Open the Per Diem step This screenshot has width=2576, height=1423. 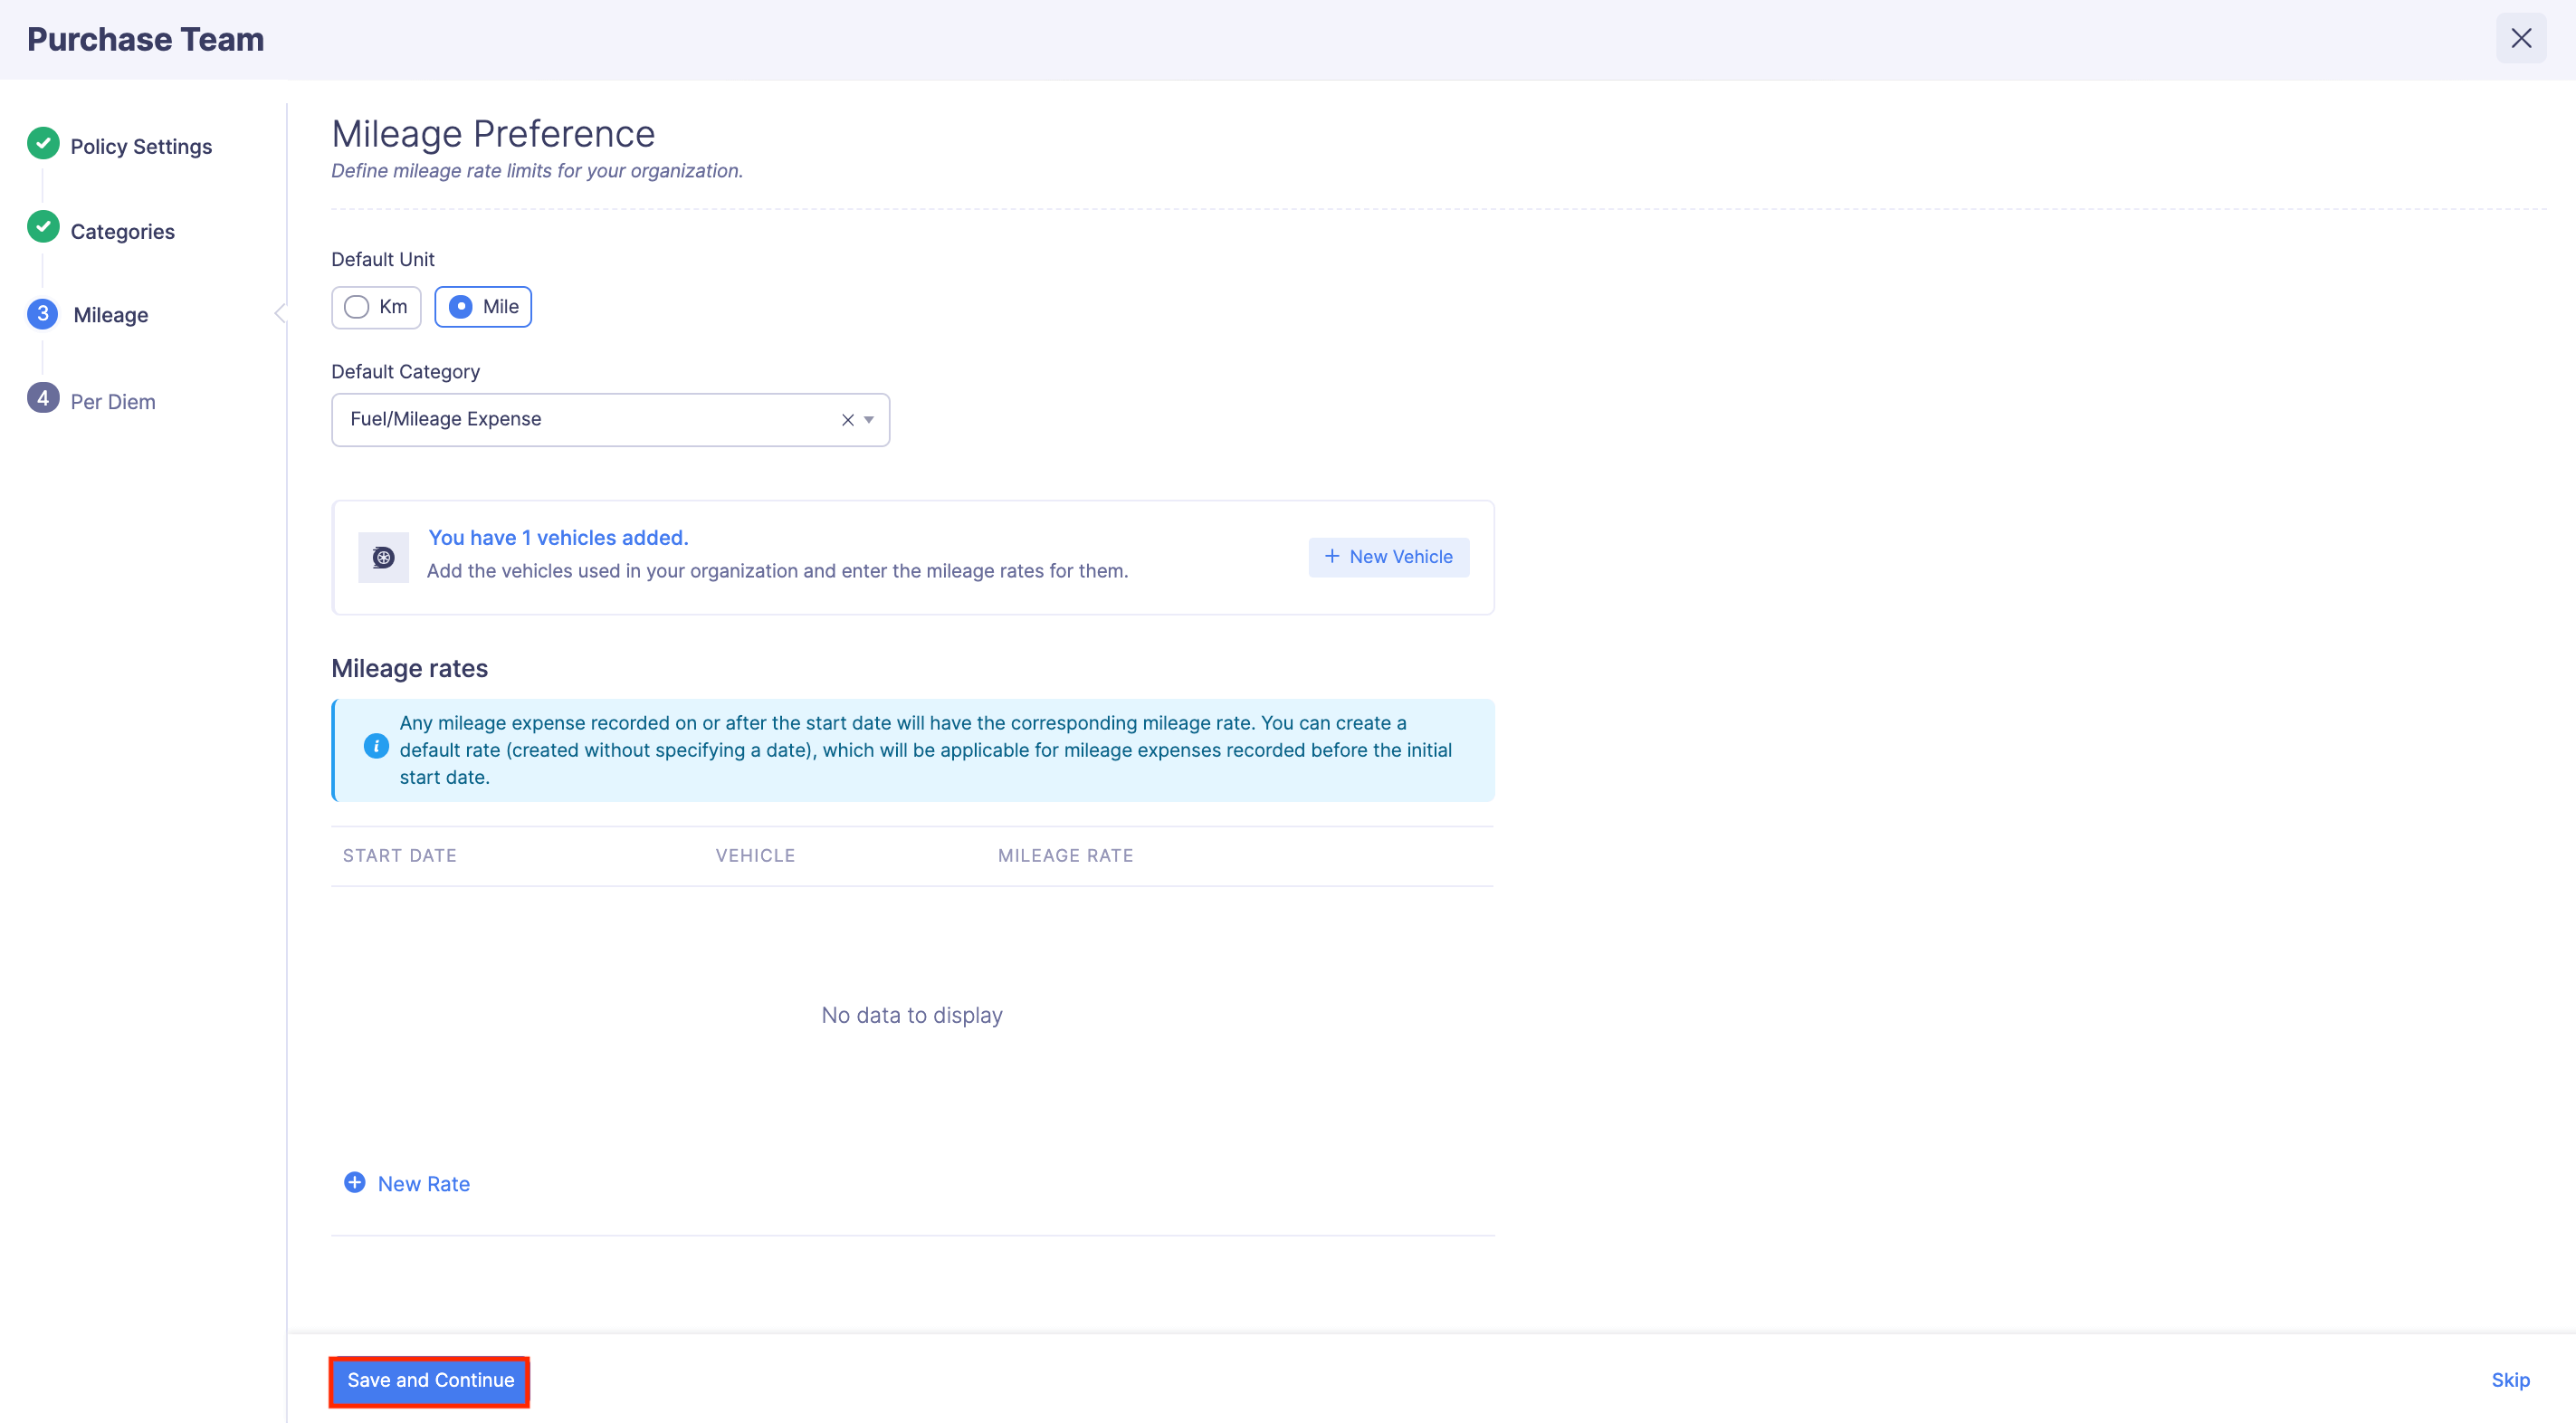pos(113,402)
